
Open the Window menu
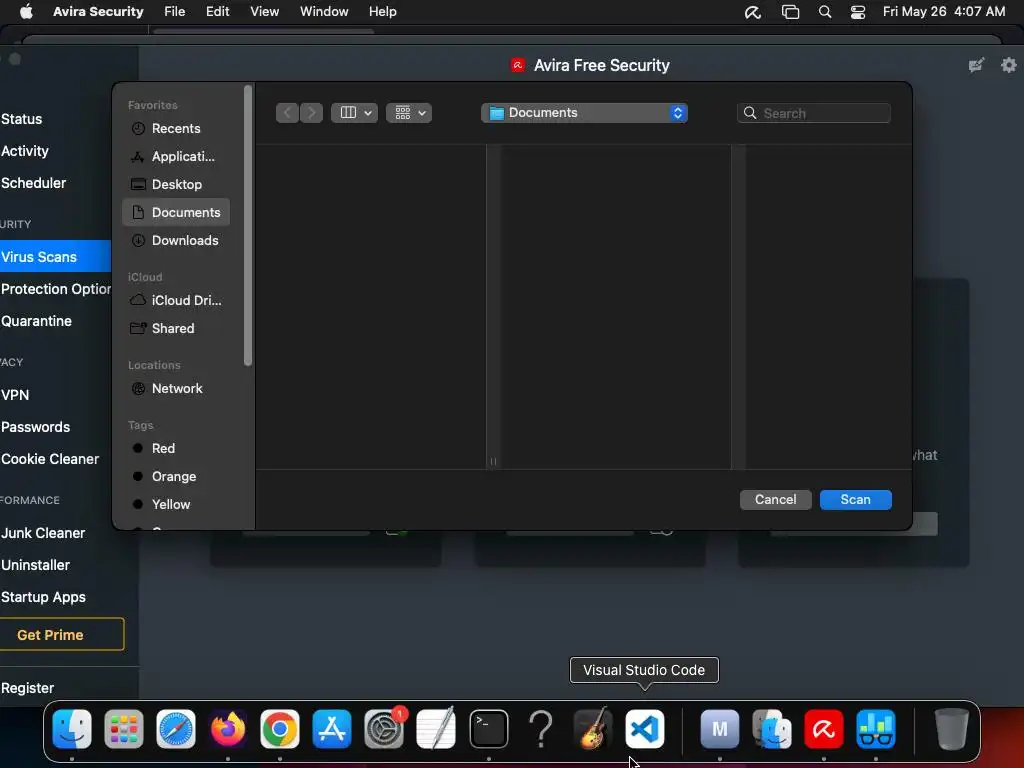tap(324, 12)
